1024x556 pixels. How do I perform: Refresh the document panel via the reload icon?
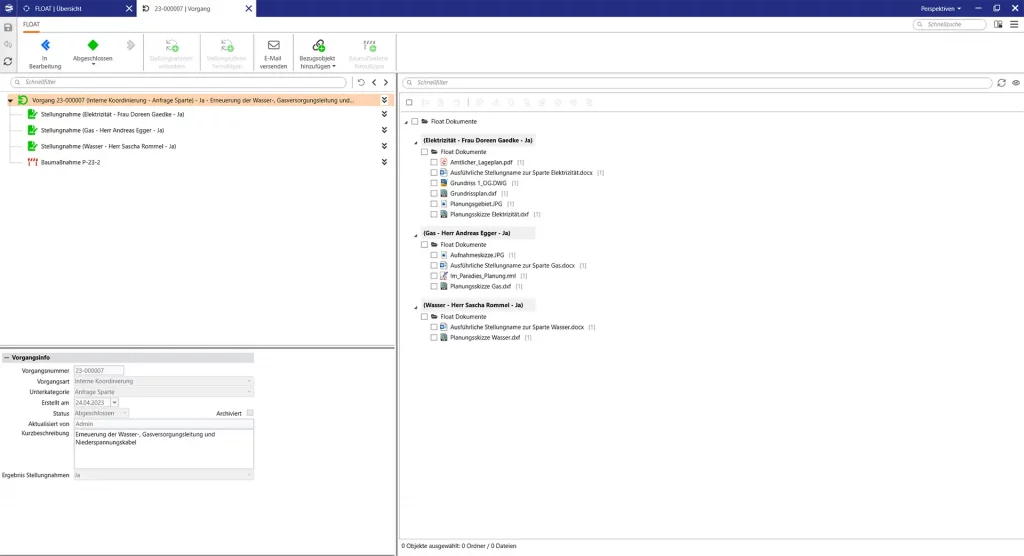click(x=1001, y=82)
